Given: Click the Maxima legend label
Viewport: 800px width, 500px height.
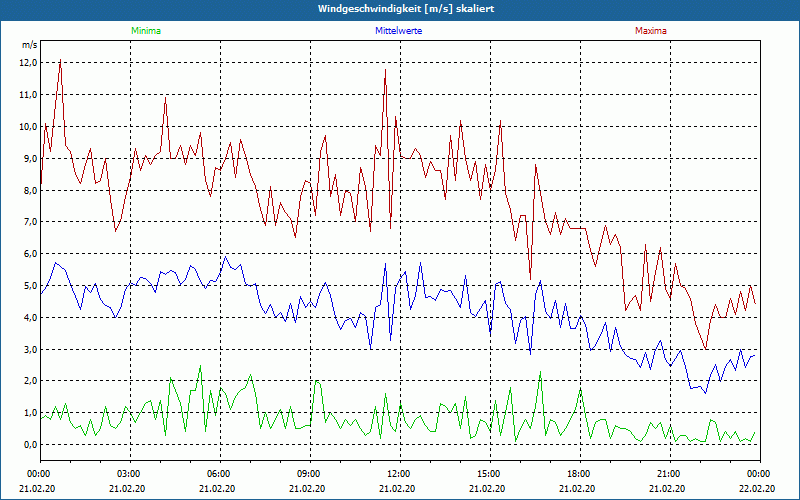Looking at the screenshot, I should coord(651,31).
